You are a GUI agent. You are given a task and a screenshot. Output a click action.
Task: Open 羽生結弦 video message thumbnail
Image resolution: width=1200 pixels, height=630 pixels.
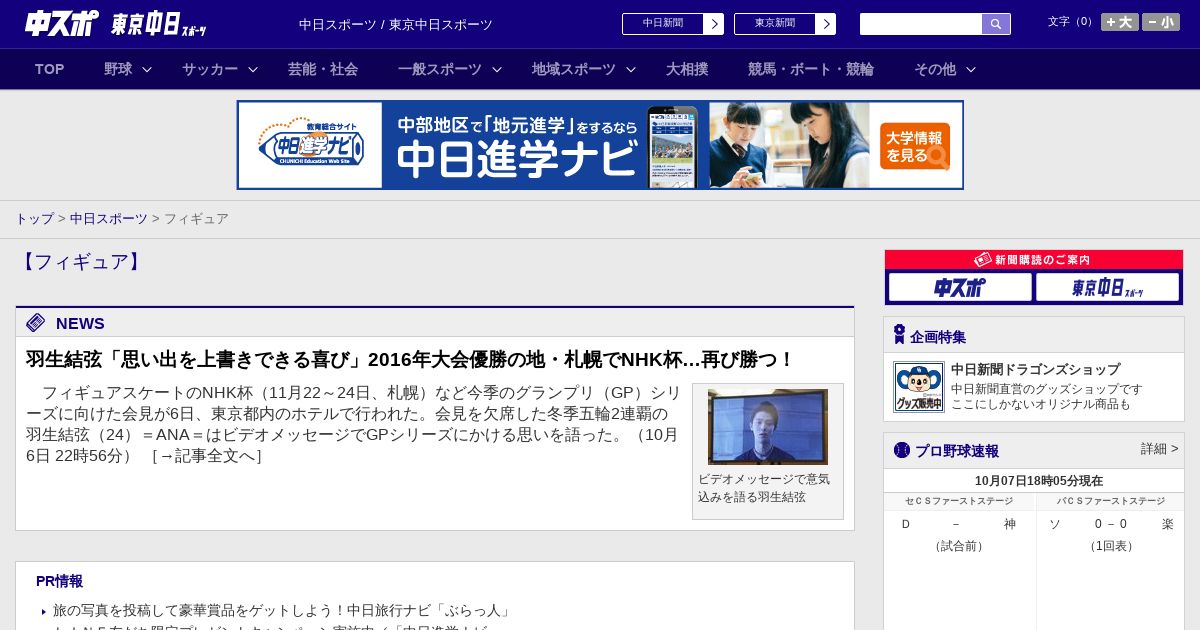[x=768, y=426]
